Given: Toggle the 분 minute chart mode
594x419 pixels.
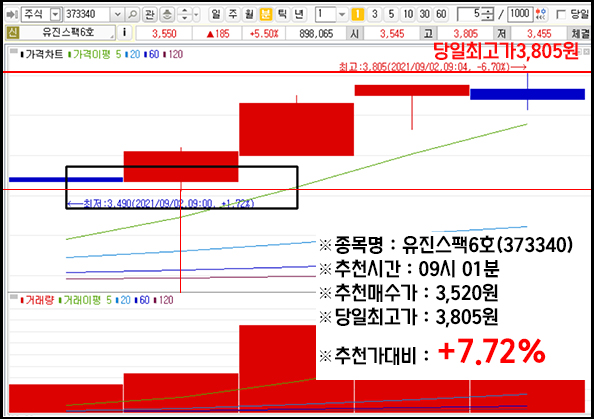Looking at the screenshot, I should click(266, 14).
